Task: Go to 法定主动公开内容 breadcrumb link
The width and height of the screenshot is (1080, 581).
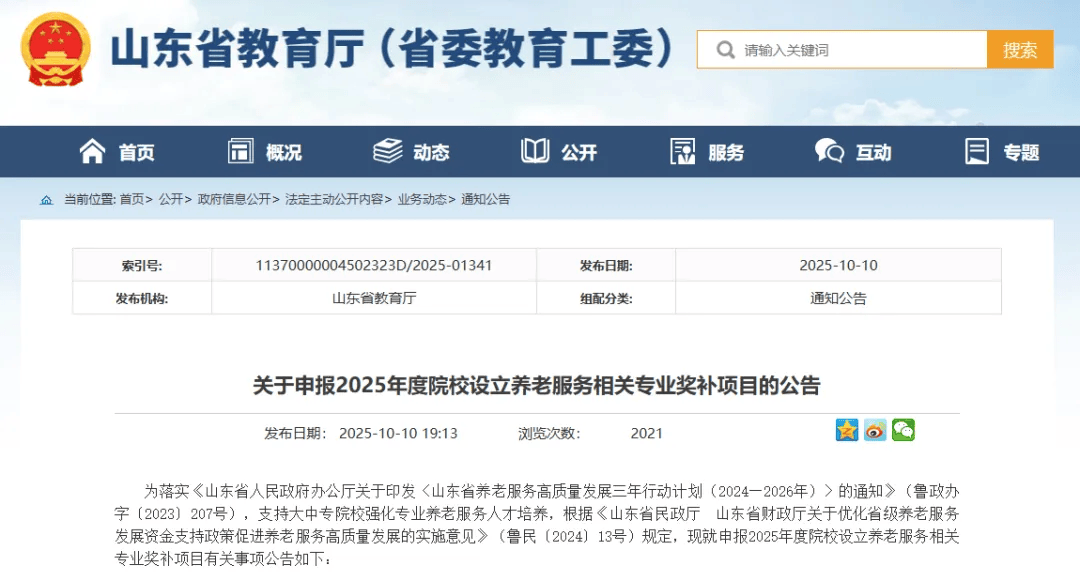Action: pos(333,200)
